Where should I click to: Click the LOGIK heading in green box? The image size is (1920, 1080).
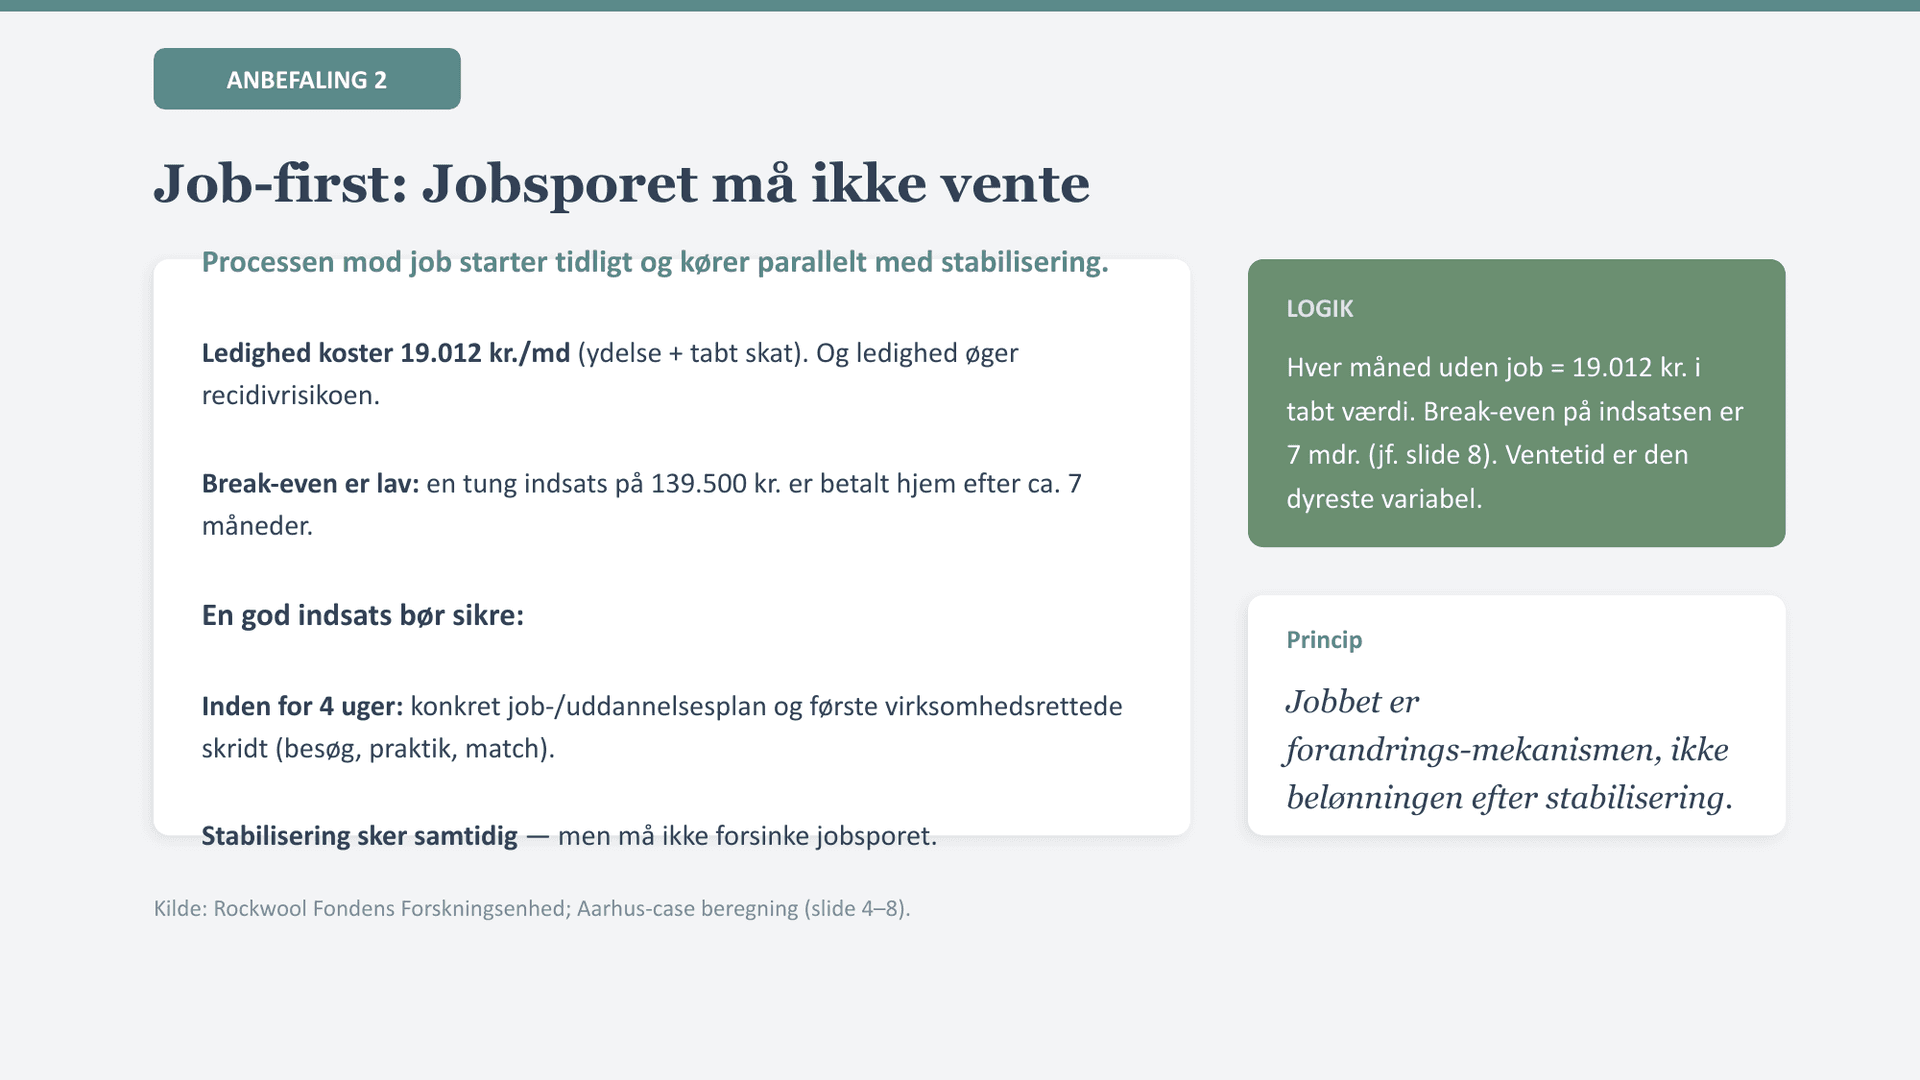(x=1319, y=309)
